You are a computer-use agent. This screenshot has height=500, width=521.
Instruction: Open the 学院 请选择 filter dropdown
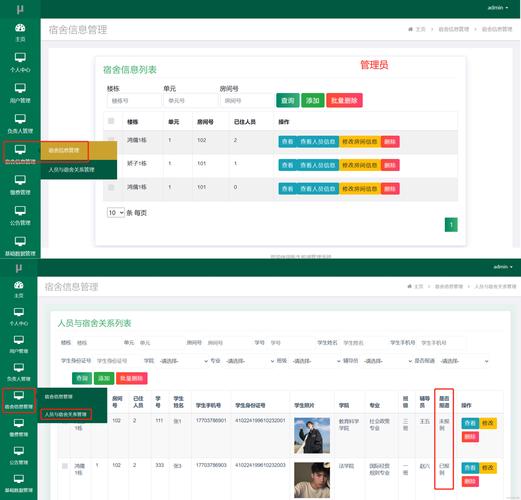(x=184, y=361)
